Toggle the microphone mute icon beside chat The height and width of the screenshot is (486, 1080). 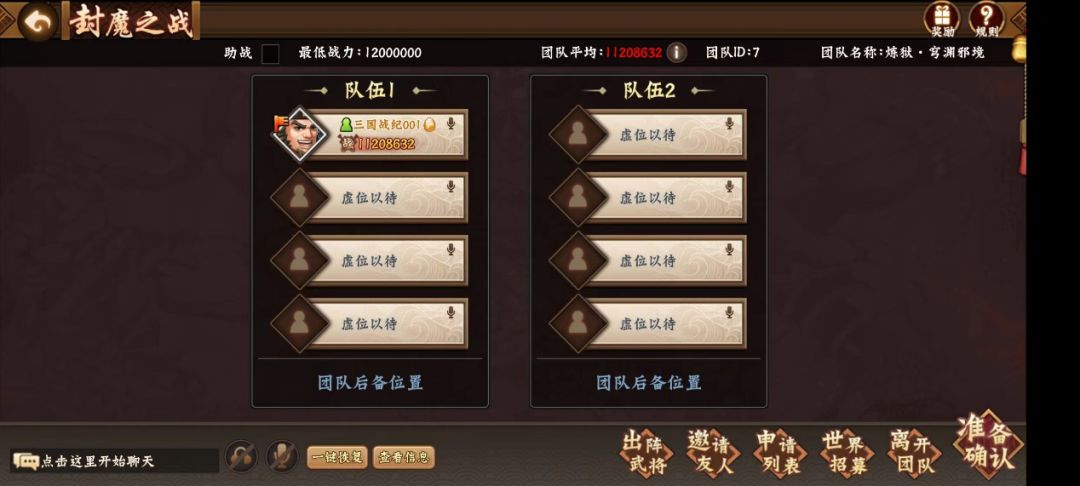click(282, 456)
